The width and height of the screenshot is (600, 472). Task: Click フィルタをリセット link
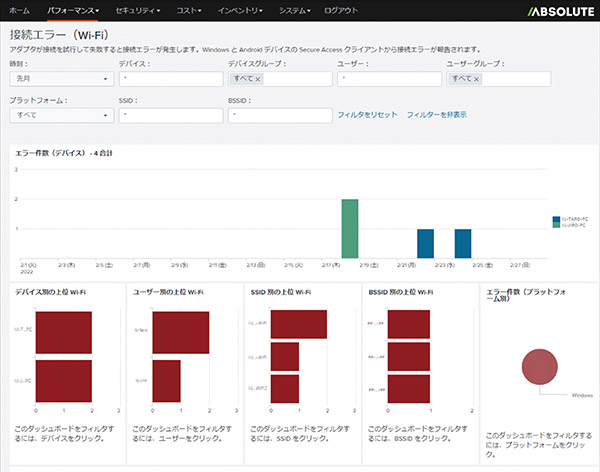click(x=366, y=115)
